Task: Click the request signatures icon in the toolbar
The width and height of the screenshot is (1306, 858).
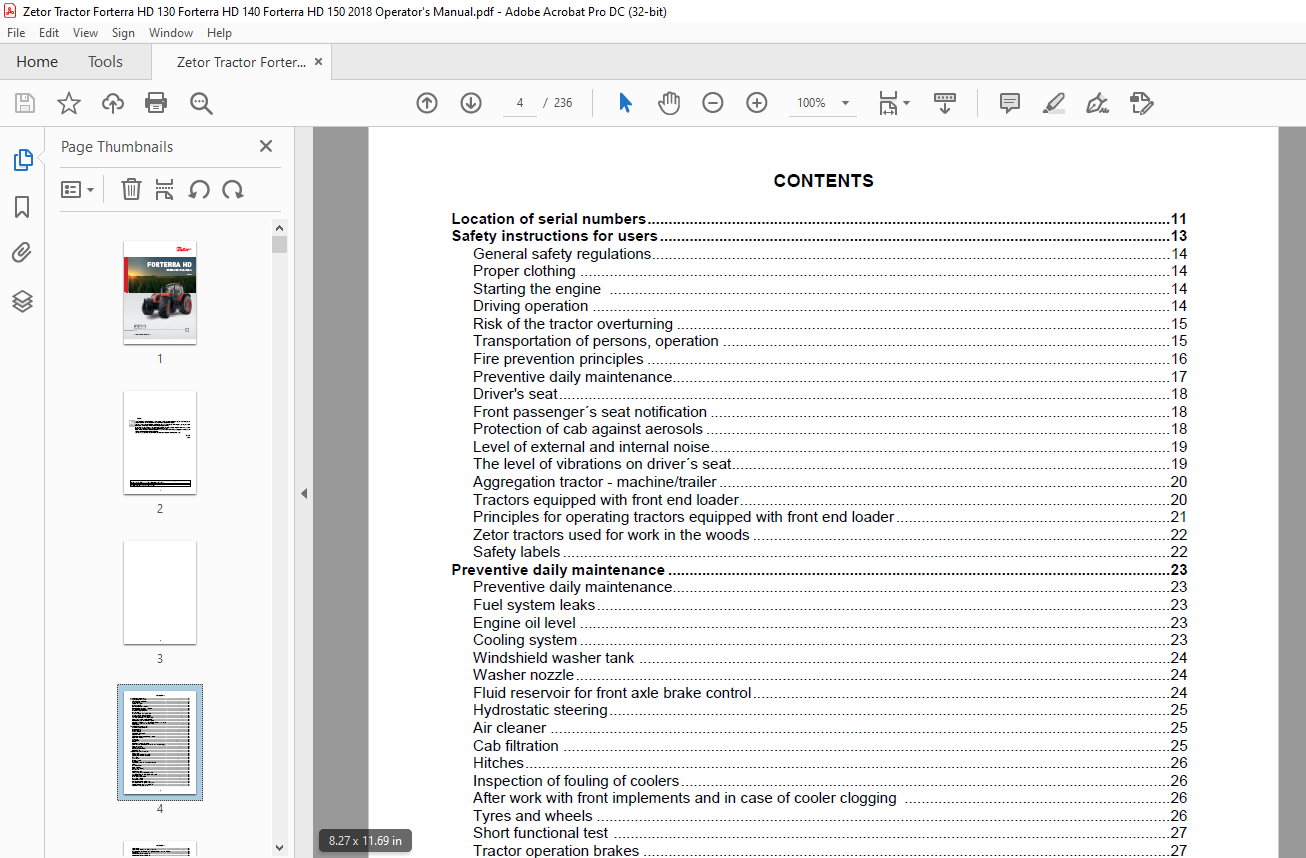Action: pos(1141,103)
